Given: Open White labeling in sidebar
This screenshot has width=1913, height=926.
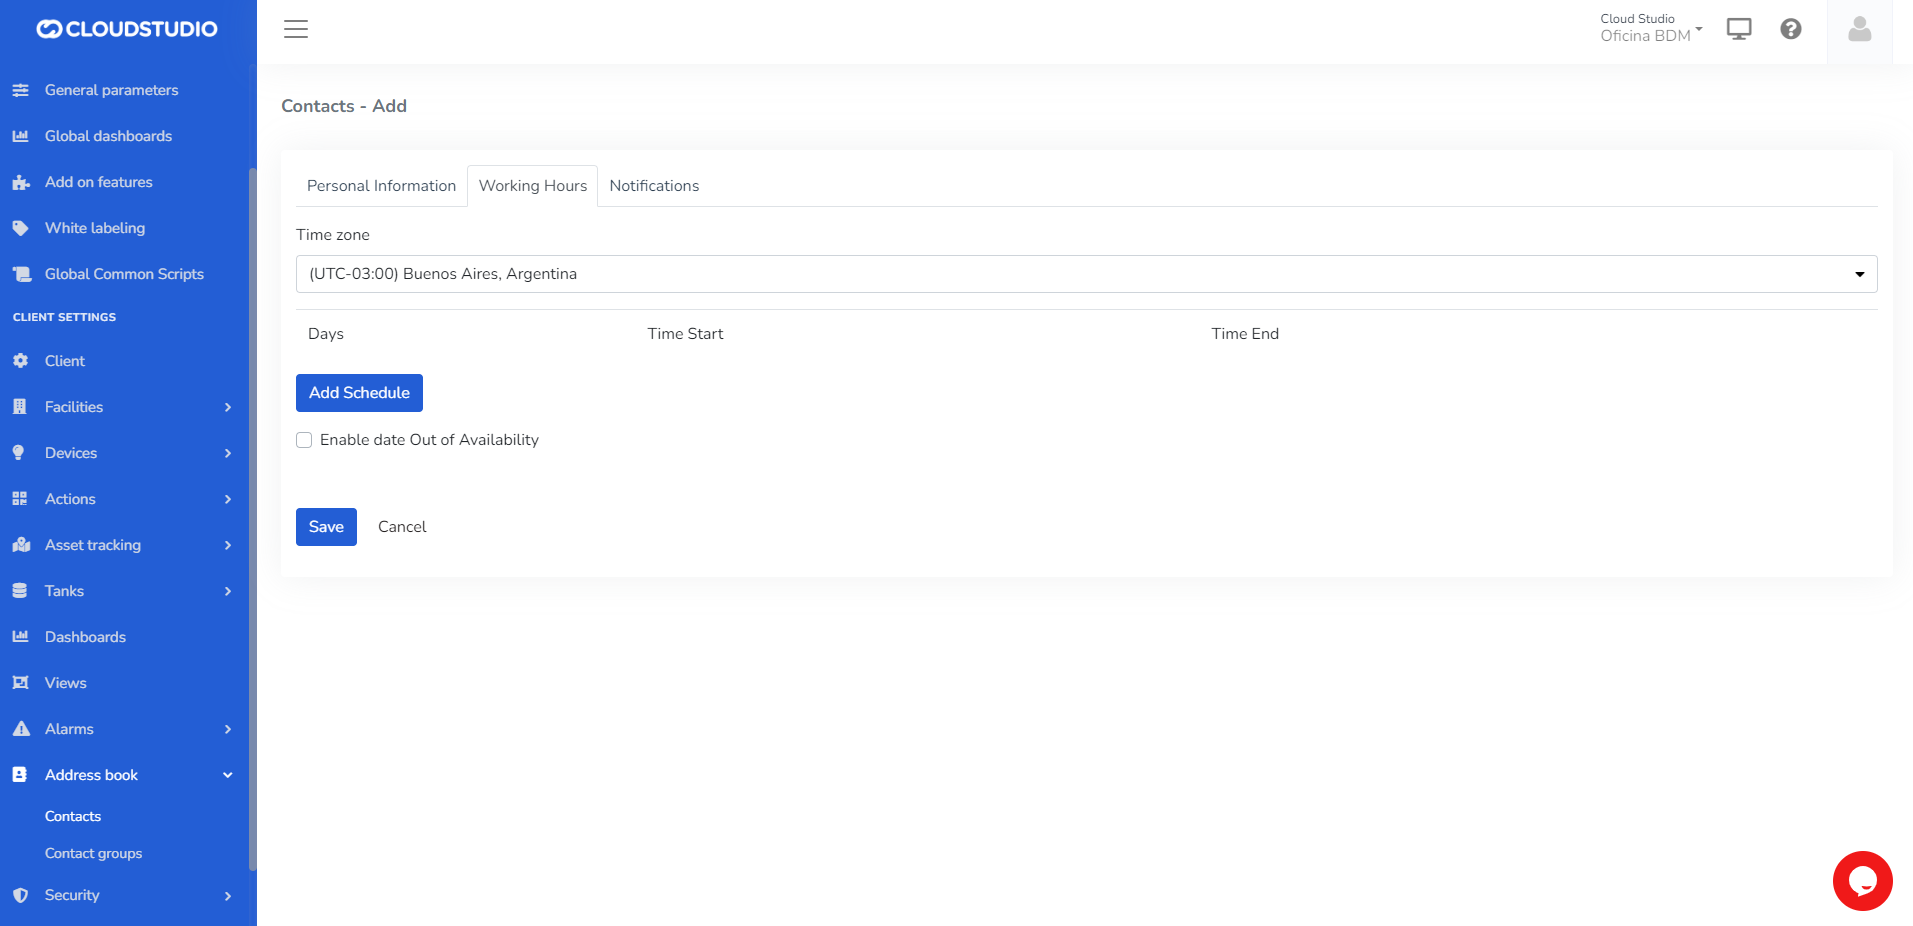Looking at the screenshot, I should tap(95, 228).
